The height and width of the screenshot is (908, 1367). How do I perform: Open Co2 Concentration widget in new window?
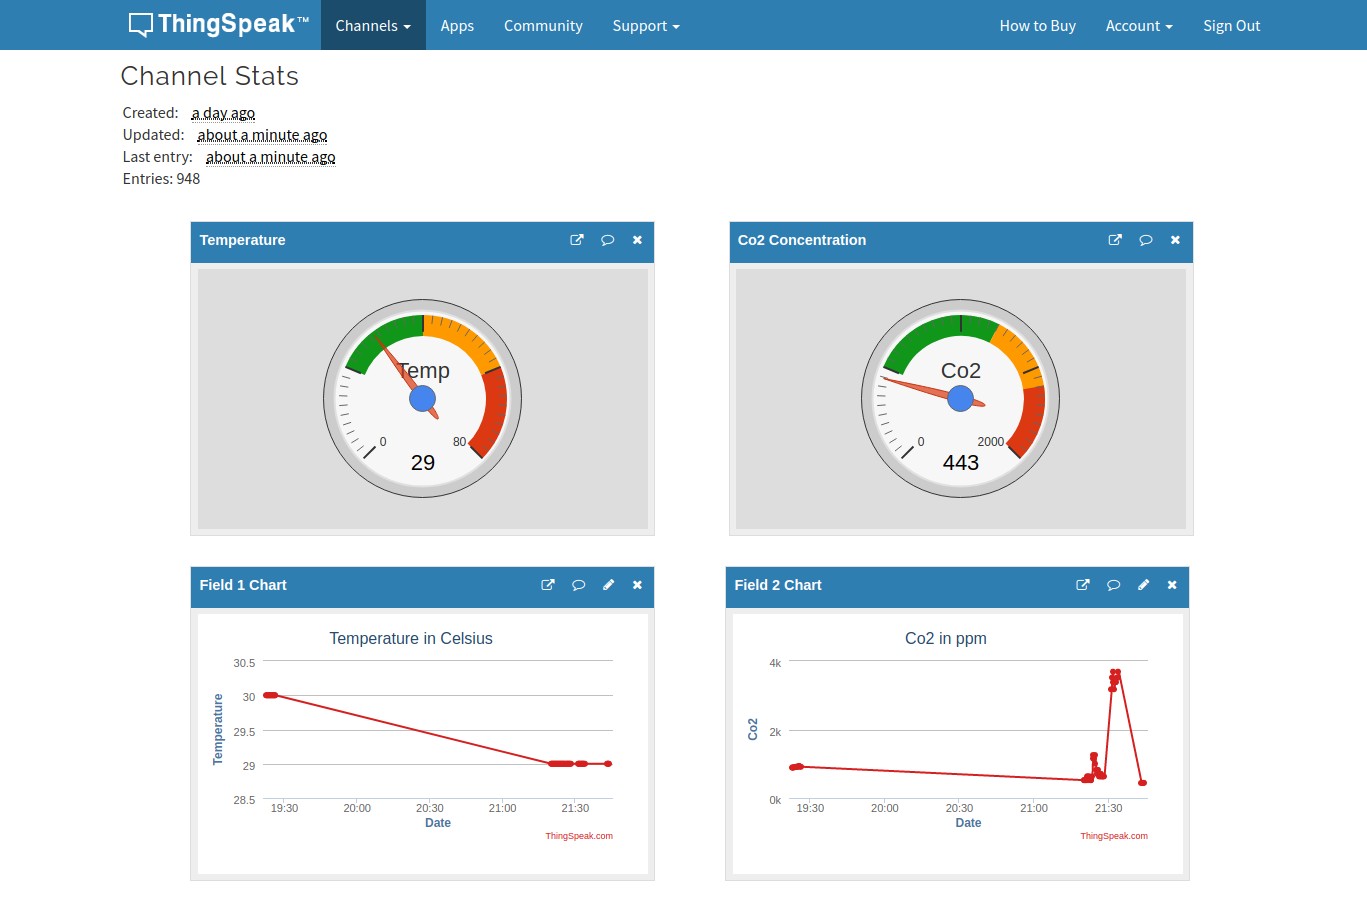click(x=1115, y=240)
